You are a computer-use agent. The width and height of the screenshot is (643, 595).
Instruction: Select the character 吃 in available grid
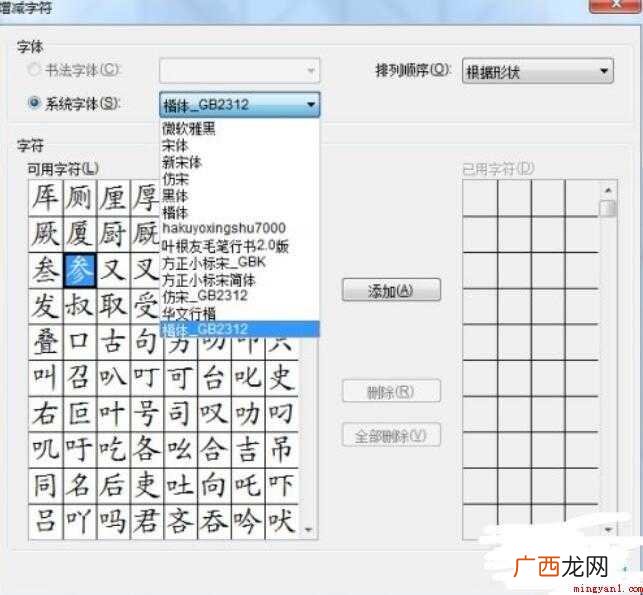pos(114,450)
